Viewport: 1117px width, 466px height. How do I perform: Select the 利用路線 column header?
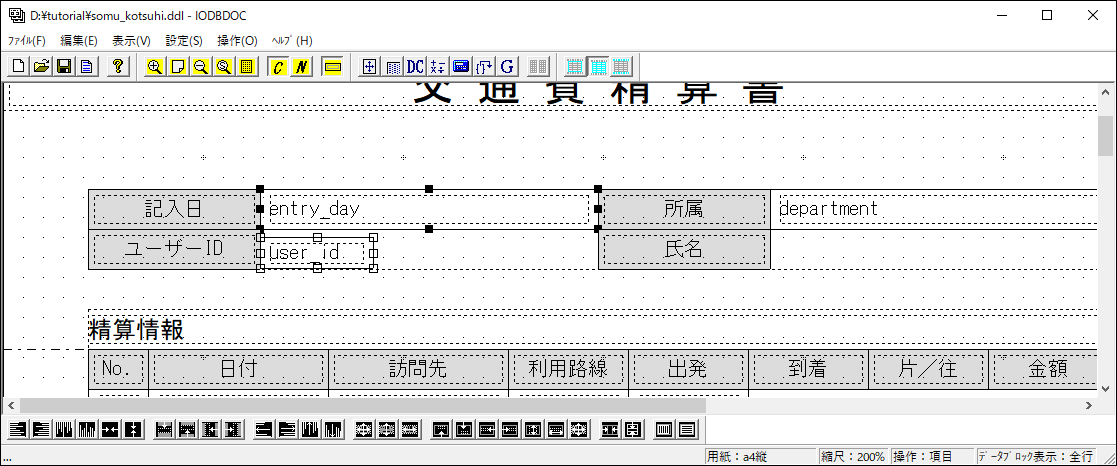point(568,368)
